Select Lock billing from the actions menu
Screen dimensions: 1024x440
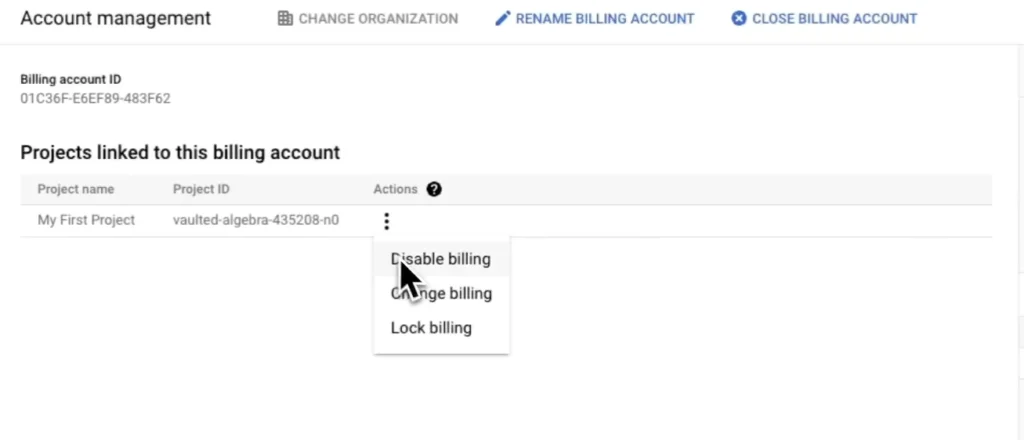click(x=431, y=327)
